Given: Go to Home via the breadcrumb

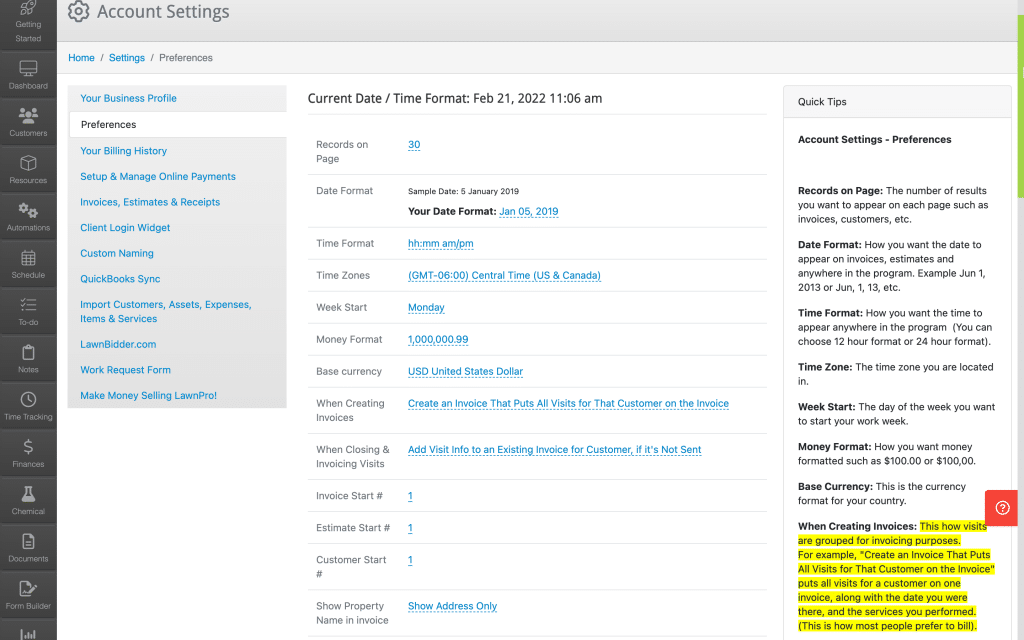Looking at the screenshot, I should tap(81, 57).
